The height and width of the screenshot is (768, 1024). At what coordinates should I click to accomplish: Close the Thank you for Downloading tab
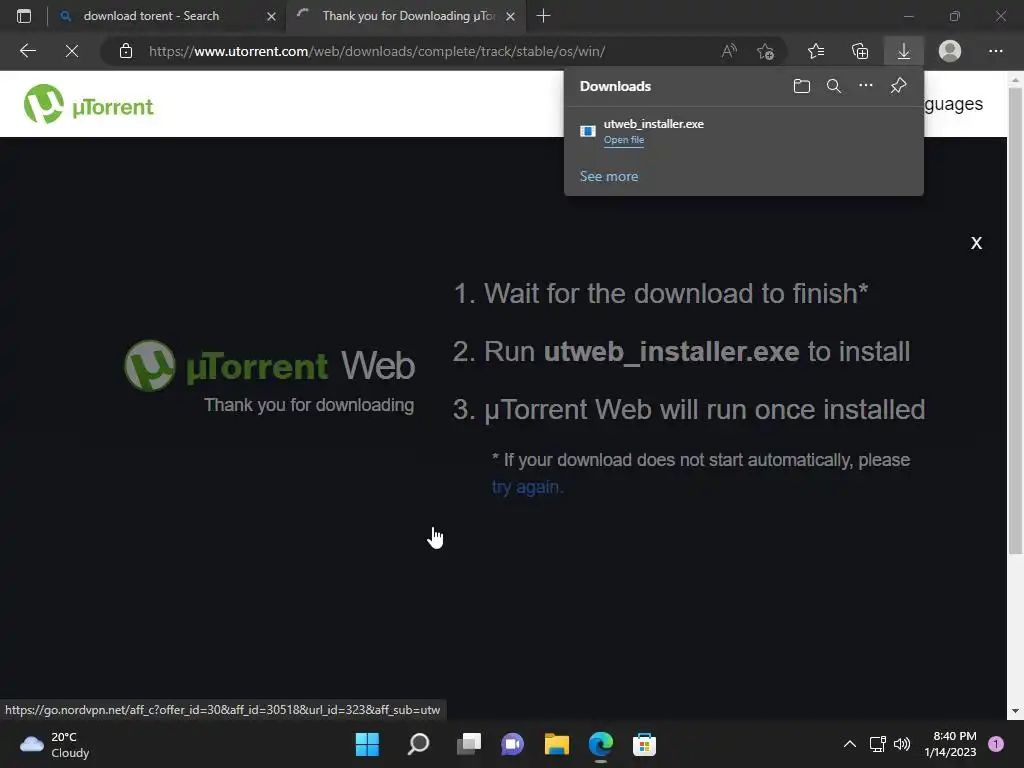pos(511,16)
